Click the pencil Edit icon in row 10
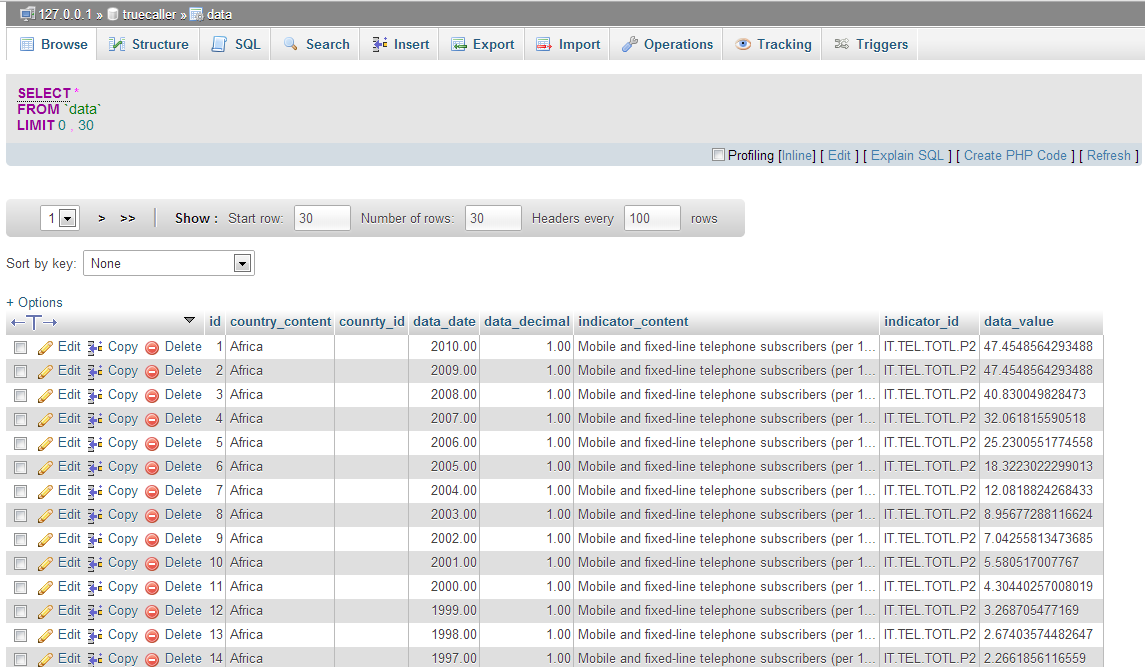The width and height of the screenshot is (1145, 667). (x=45, y=564)
